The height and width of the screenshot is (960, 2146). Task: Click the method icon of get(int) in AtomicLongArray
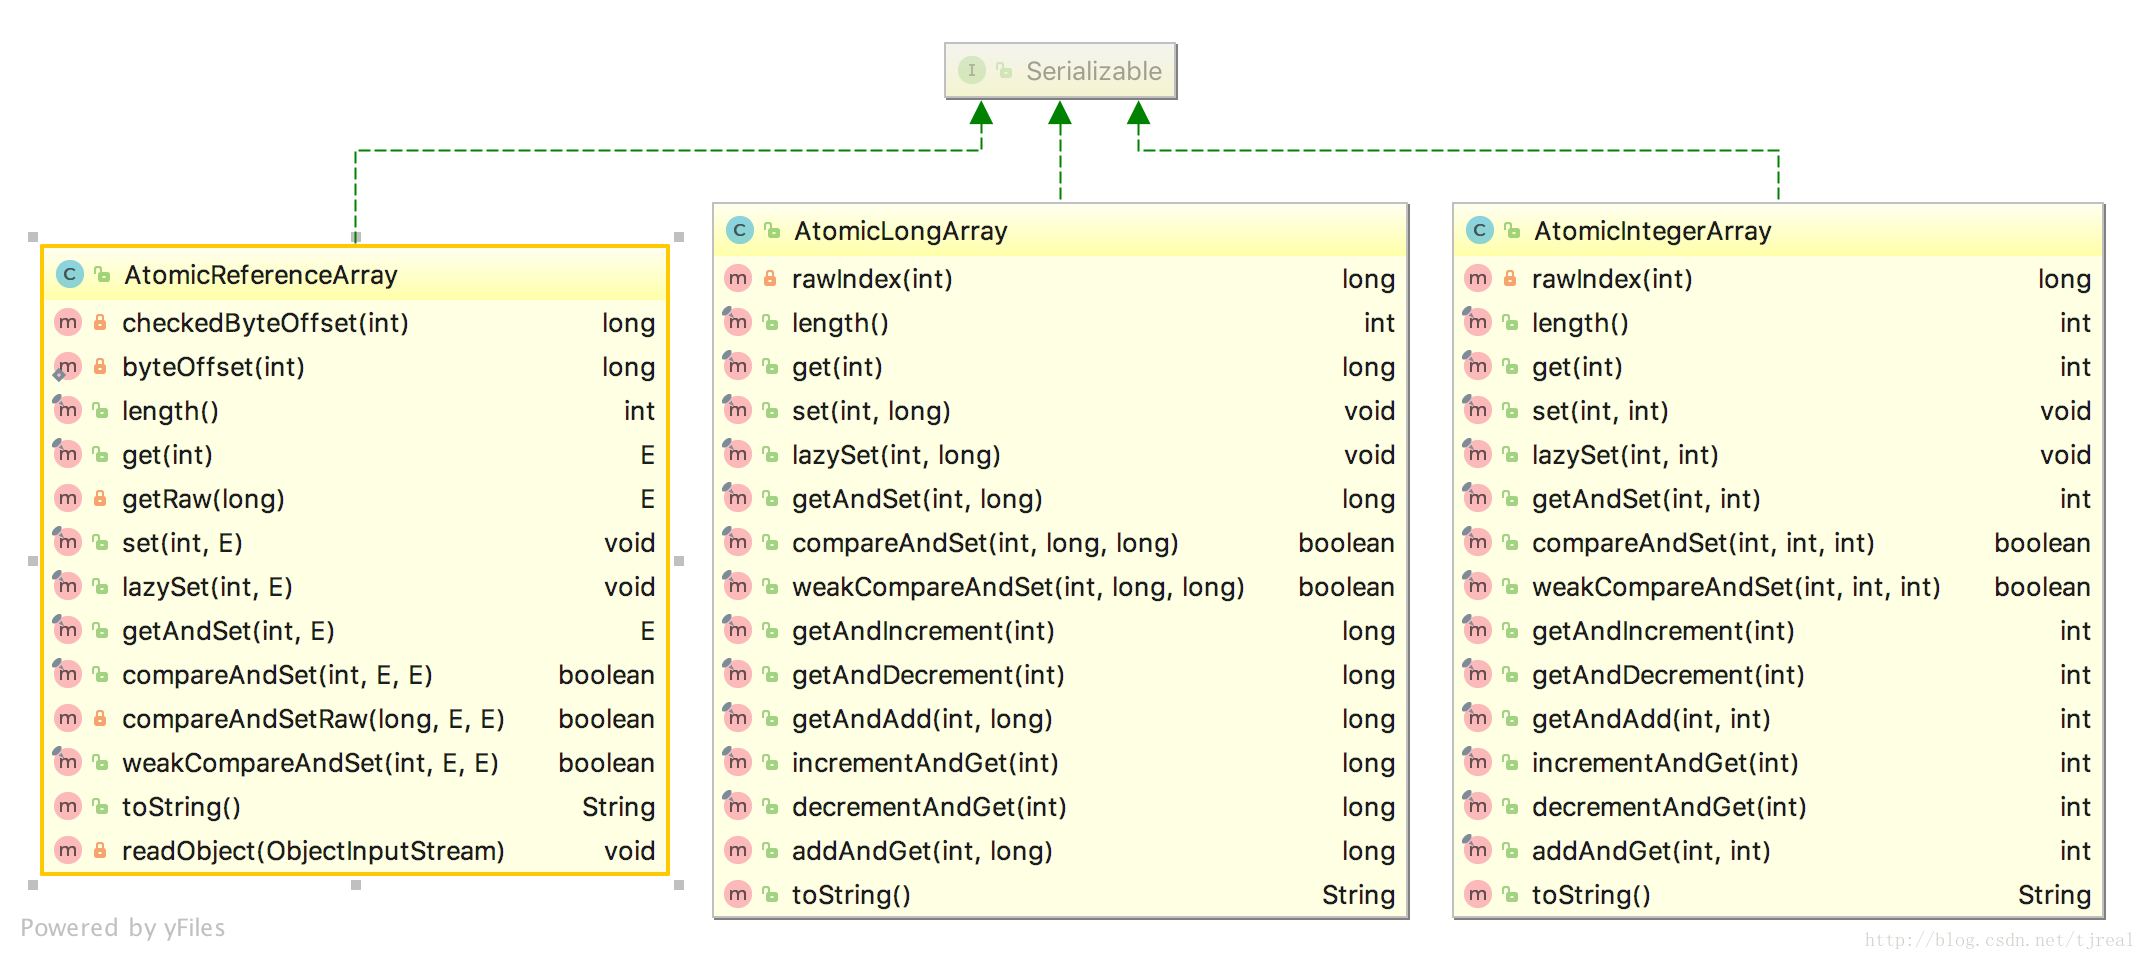(738, 366)
